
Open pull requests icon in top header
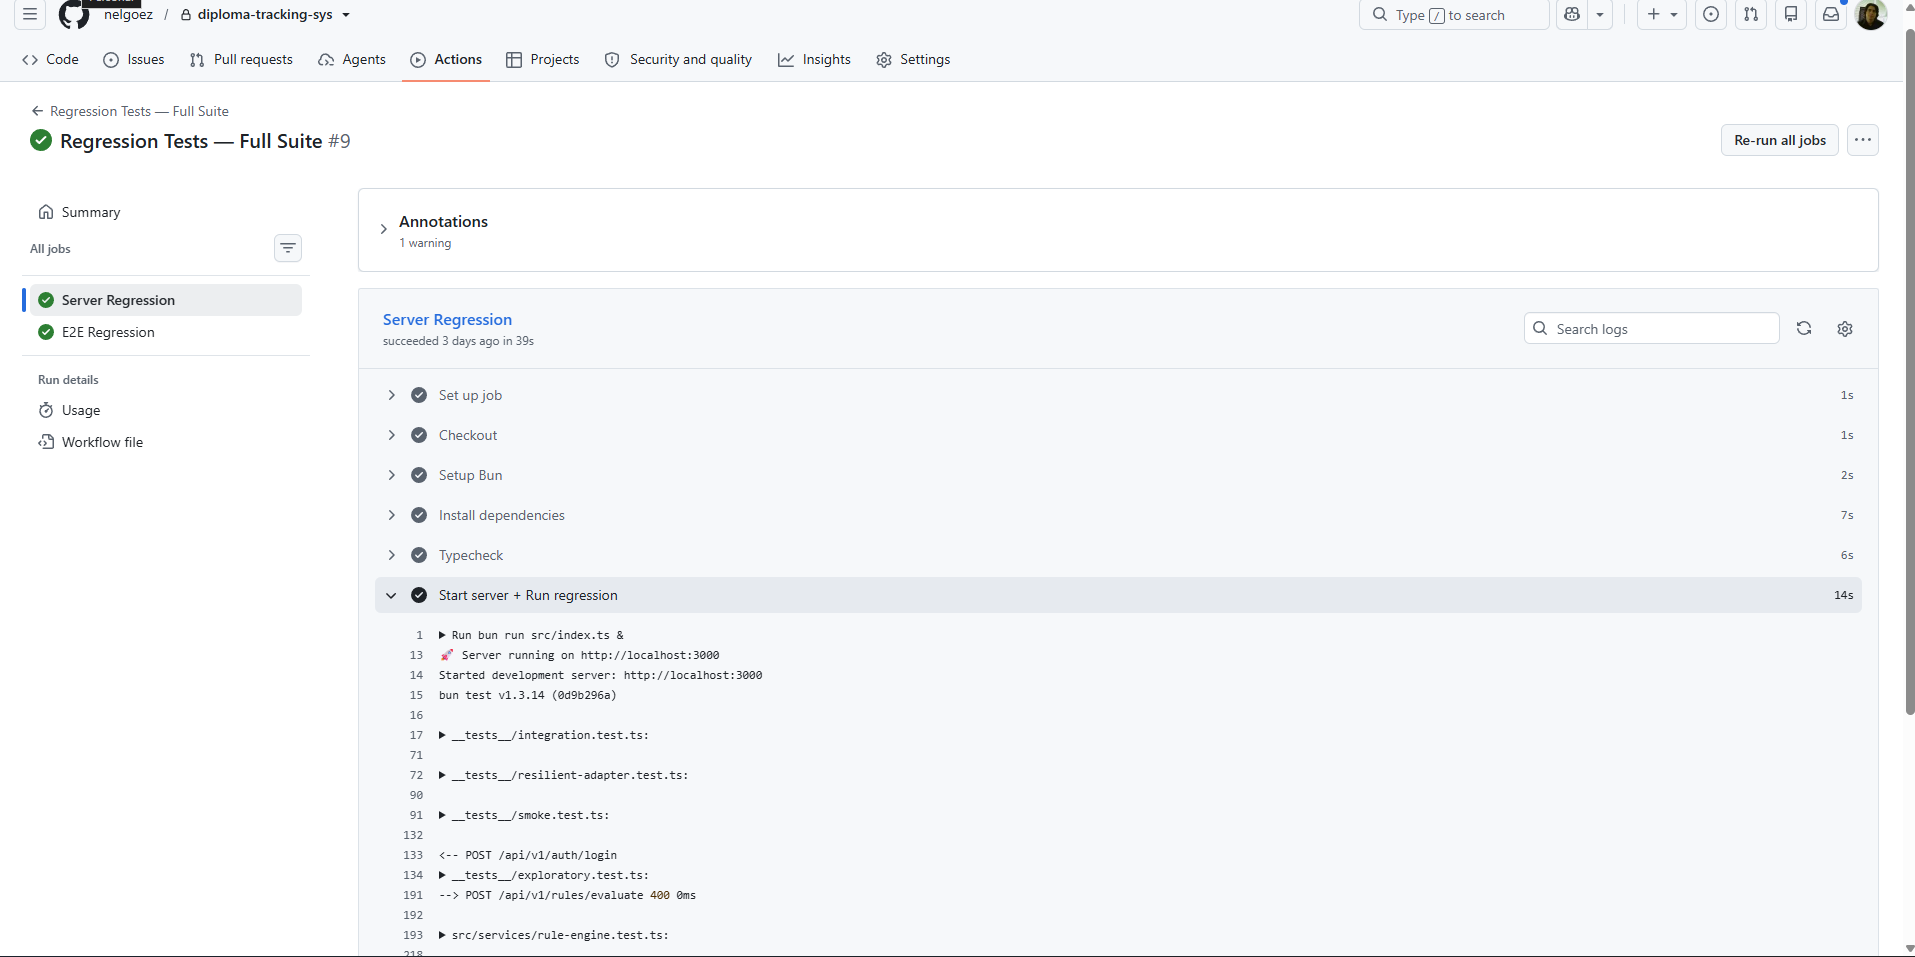coord(1751,15)
